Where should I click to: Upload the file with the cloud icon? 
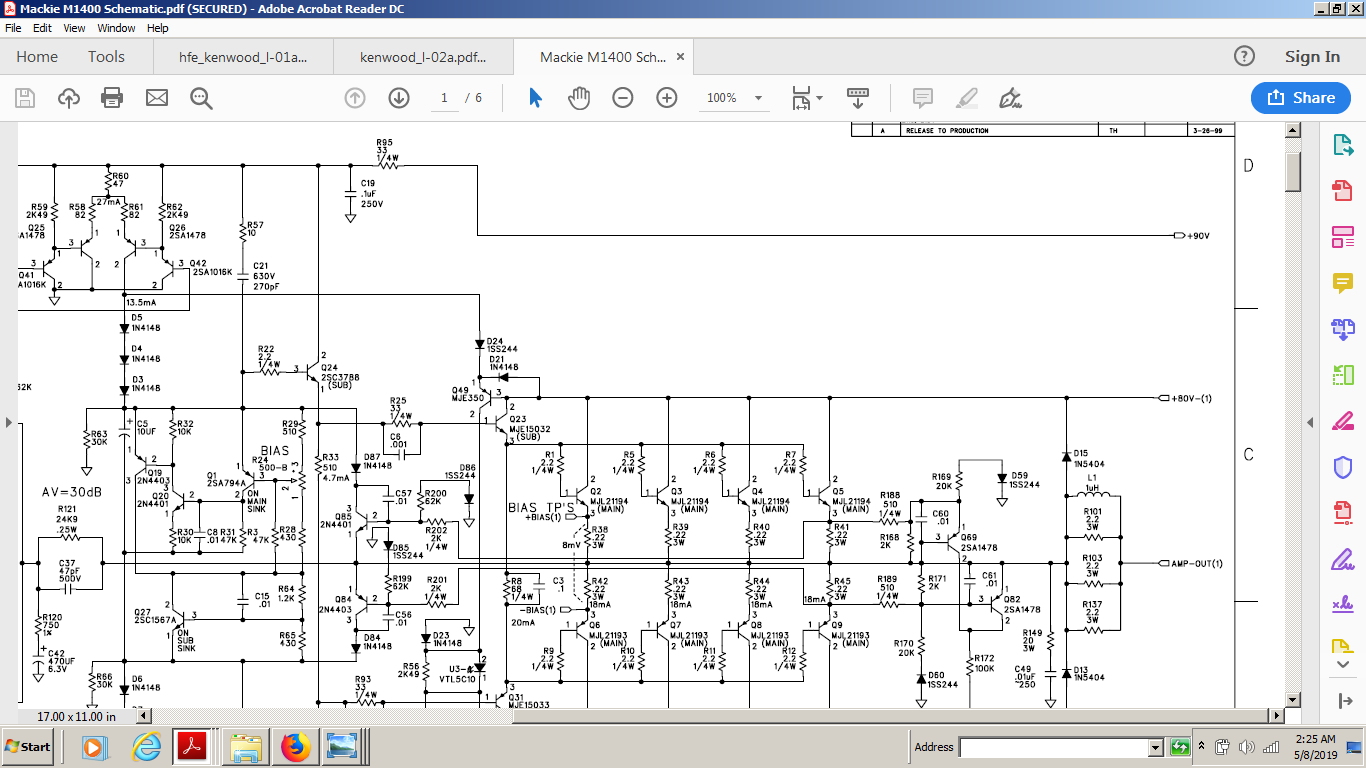(69, 98)
